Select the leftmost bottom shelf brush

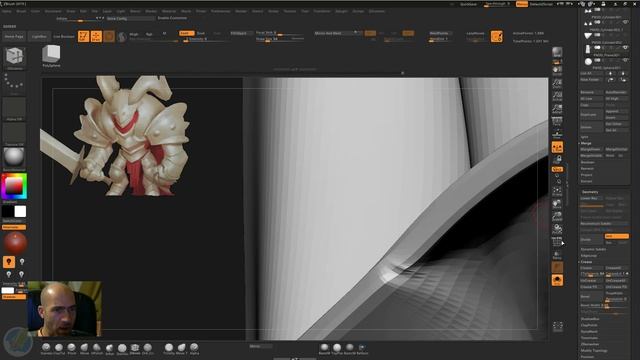pyautogui.click(x=46, y=348)
